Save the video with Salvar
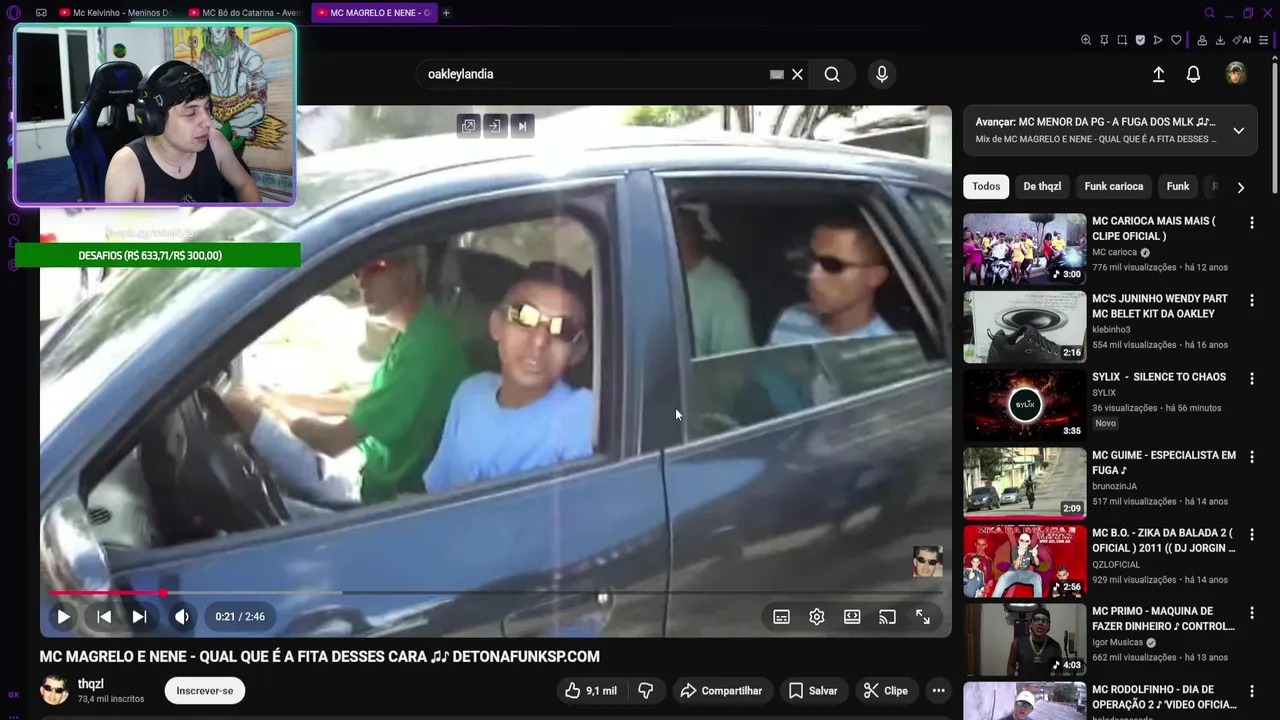The image size is (1280, 720). [813, 691]
